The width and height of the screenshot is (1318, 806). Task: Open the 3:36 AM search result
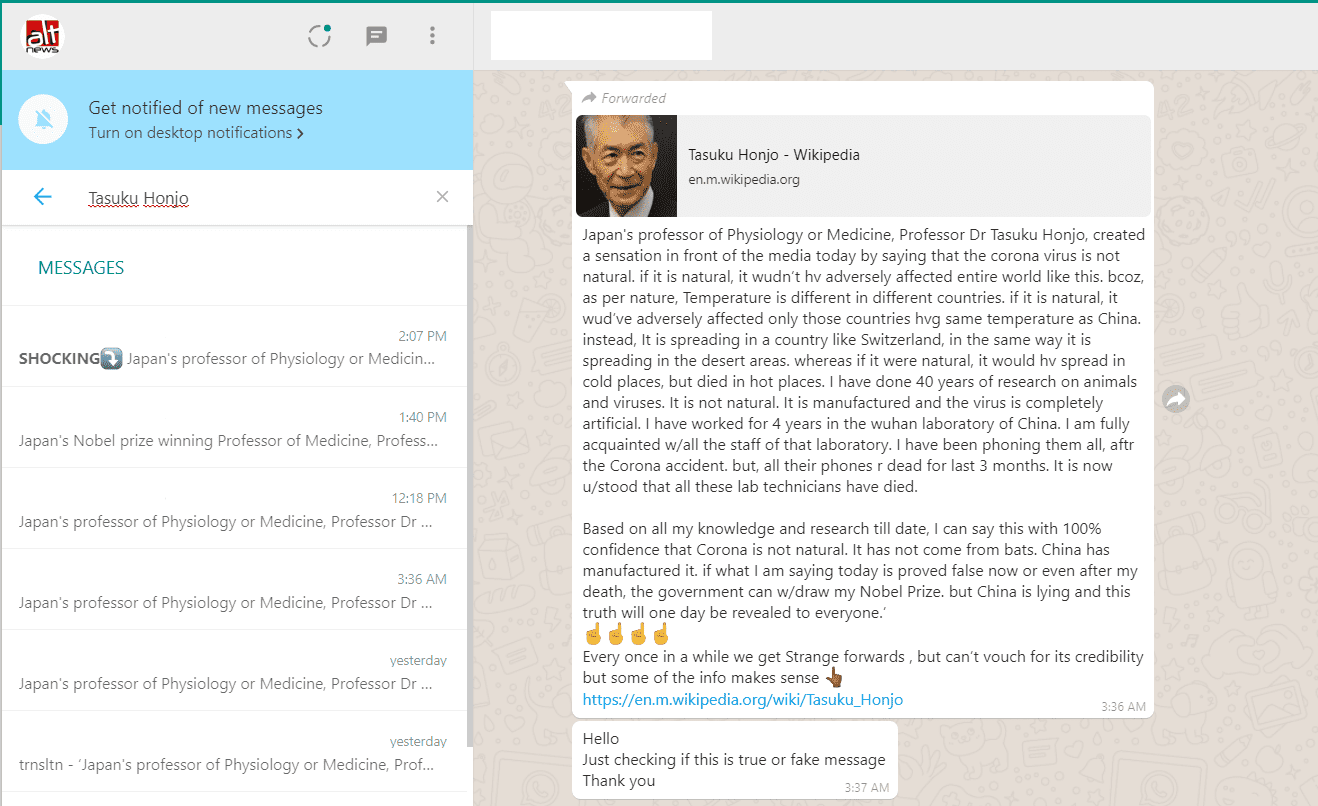[235, 590]
